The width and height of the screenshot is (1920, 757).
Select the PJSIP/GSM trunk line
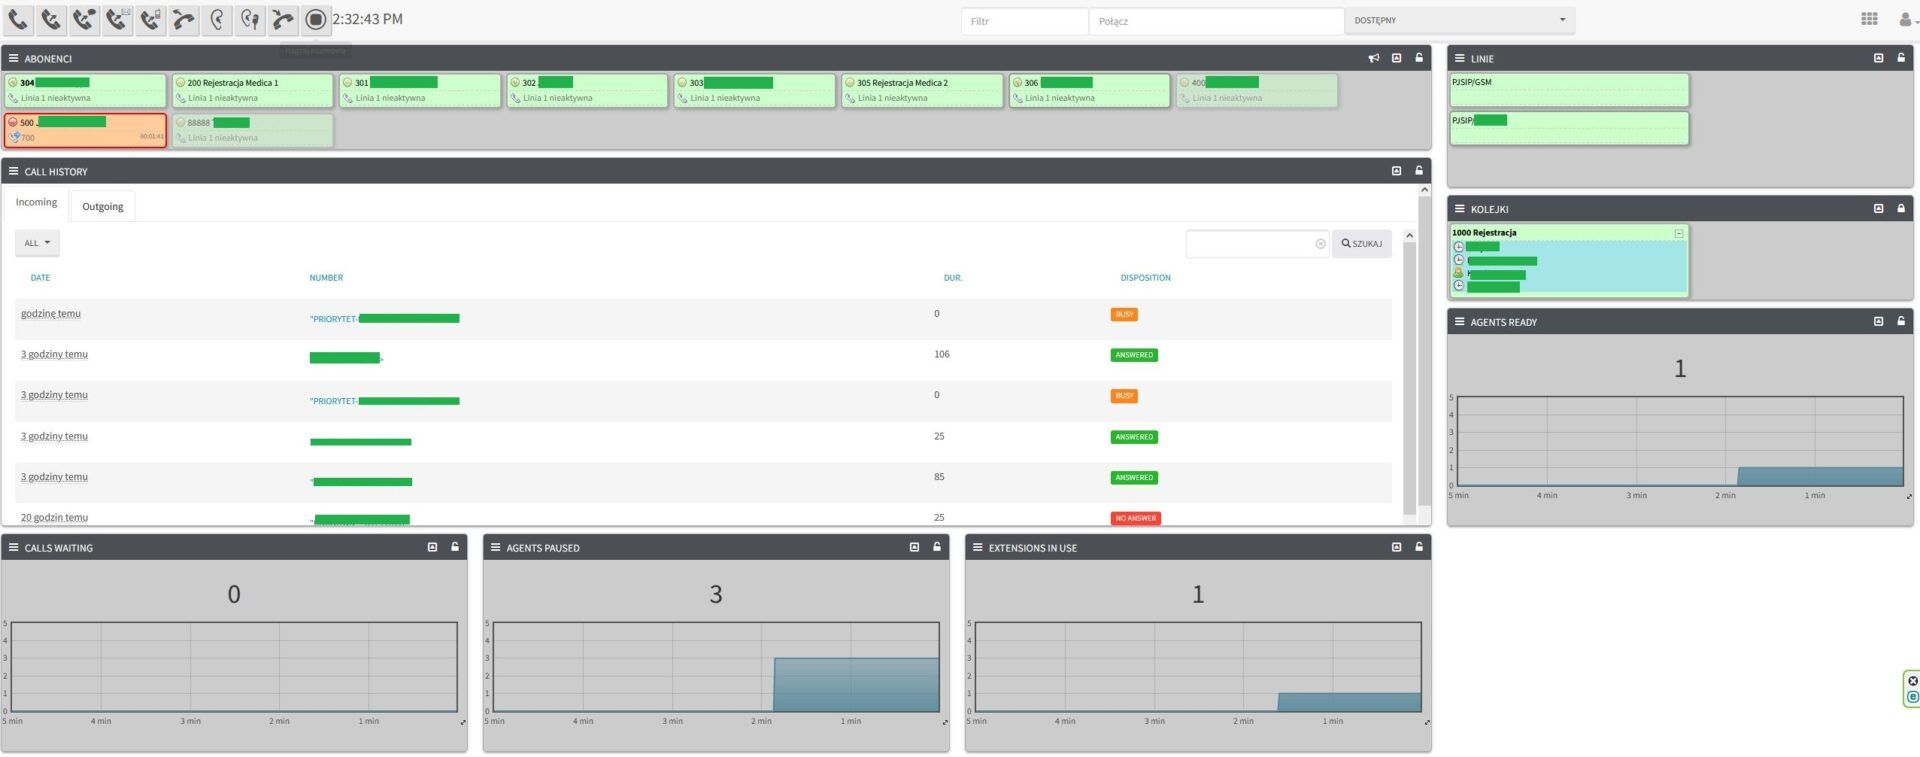pos(1569,90)
